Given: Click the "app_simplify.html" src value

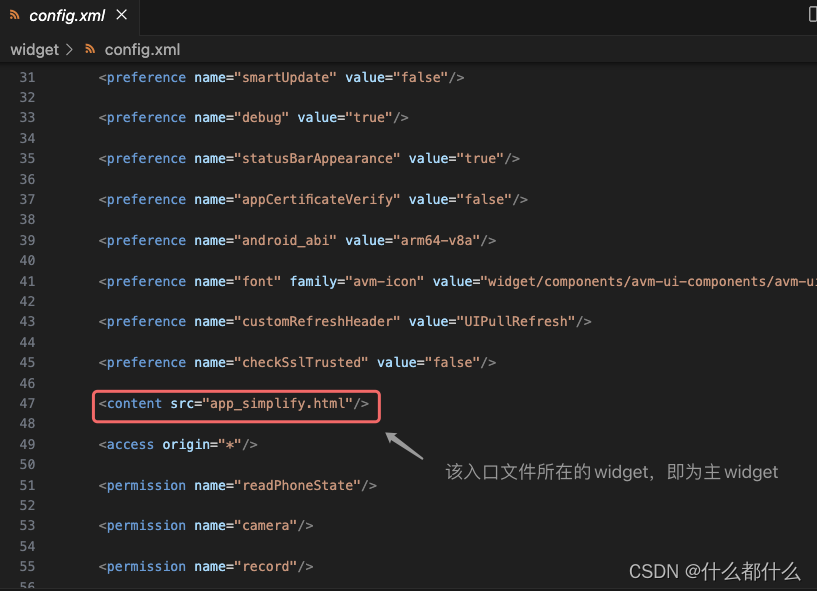Looking at the screenshot, I should tap(278, 403).
